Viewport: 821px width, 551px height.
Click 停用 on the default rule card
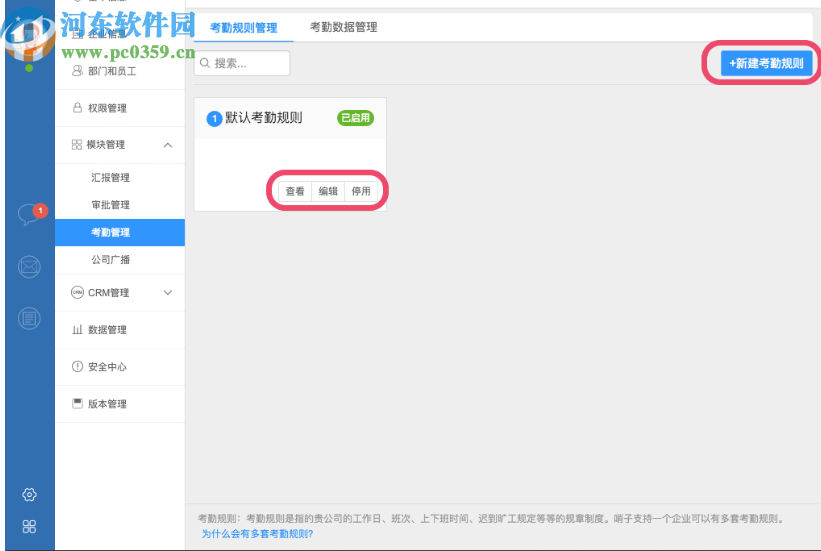pyautogui.click(x=361, y=191)
